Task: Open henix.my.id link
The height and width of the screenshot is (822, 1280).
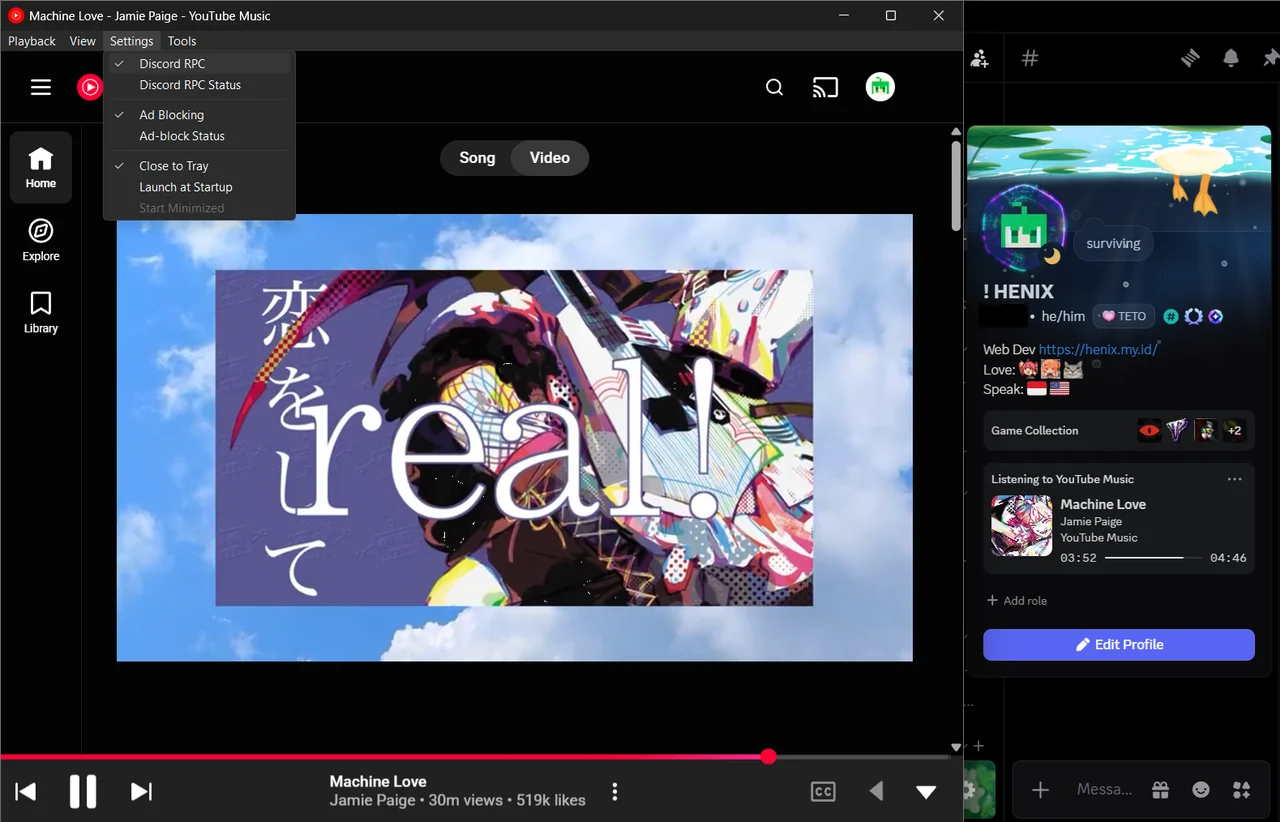Action: pyautogui.click(x=1098, y=349)
